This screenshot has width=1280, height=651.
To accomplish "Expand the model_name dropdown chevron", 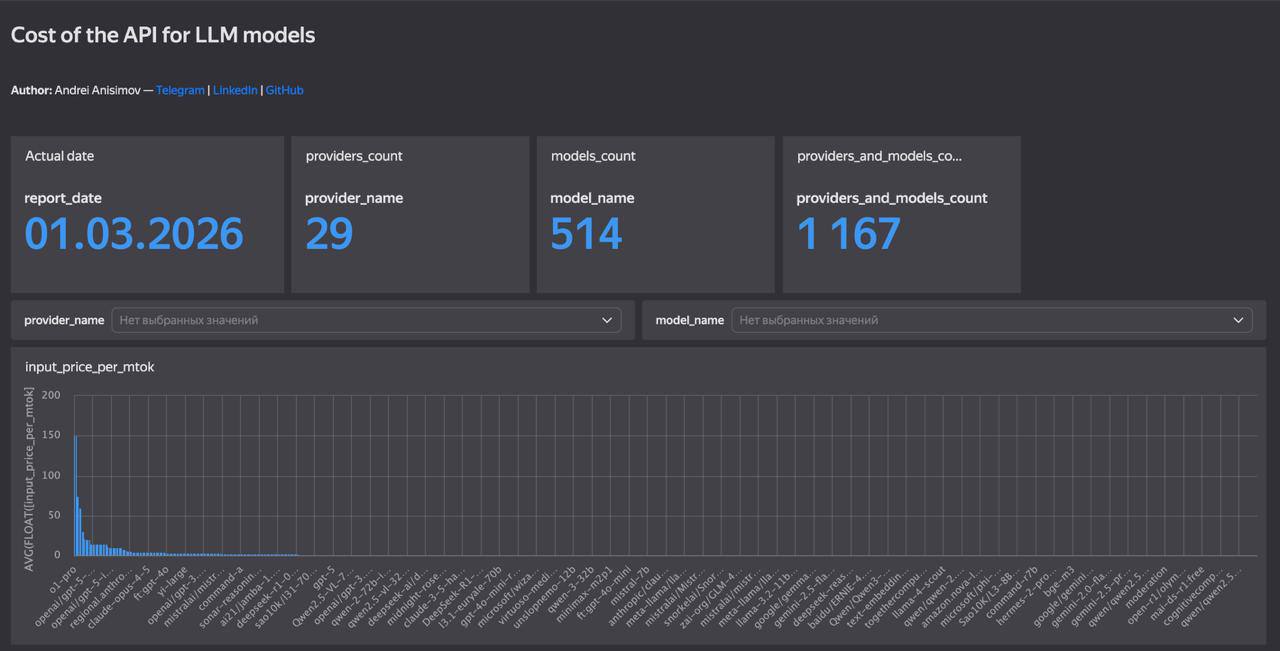I will tap(1239, 320).
